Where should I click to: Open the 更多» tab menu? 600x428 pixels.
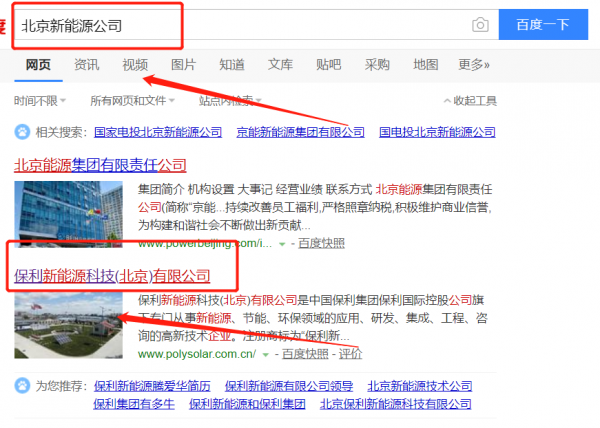click(x=474, y=65)
